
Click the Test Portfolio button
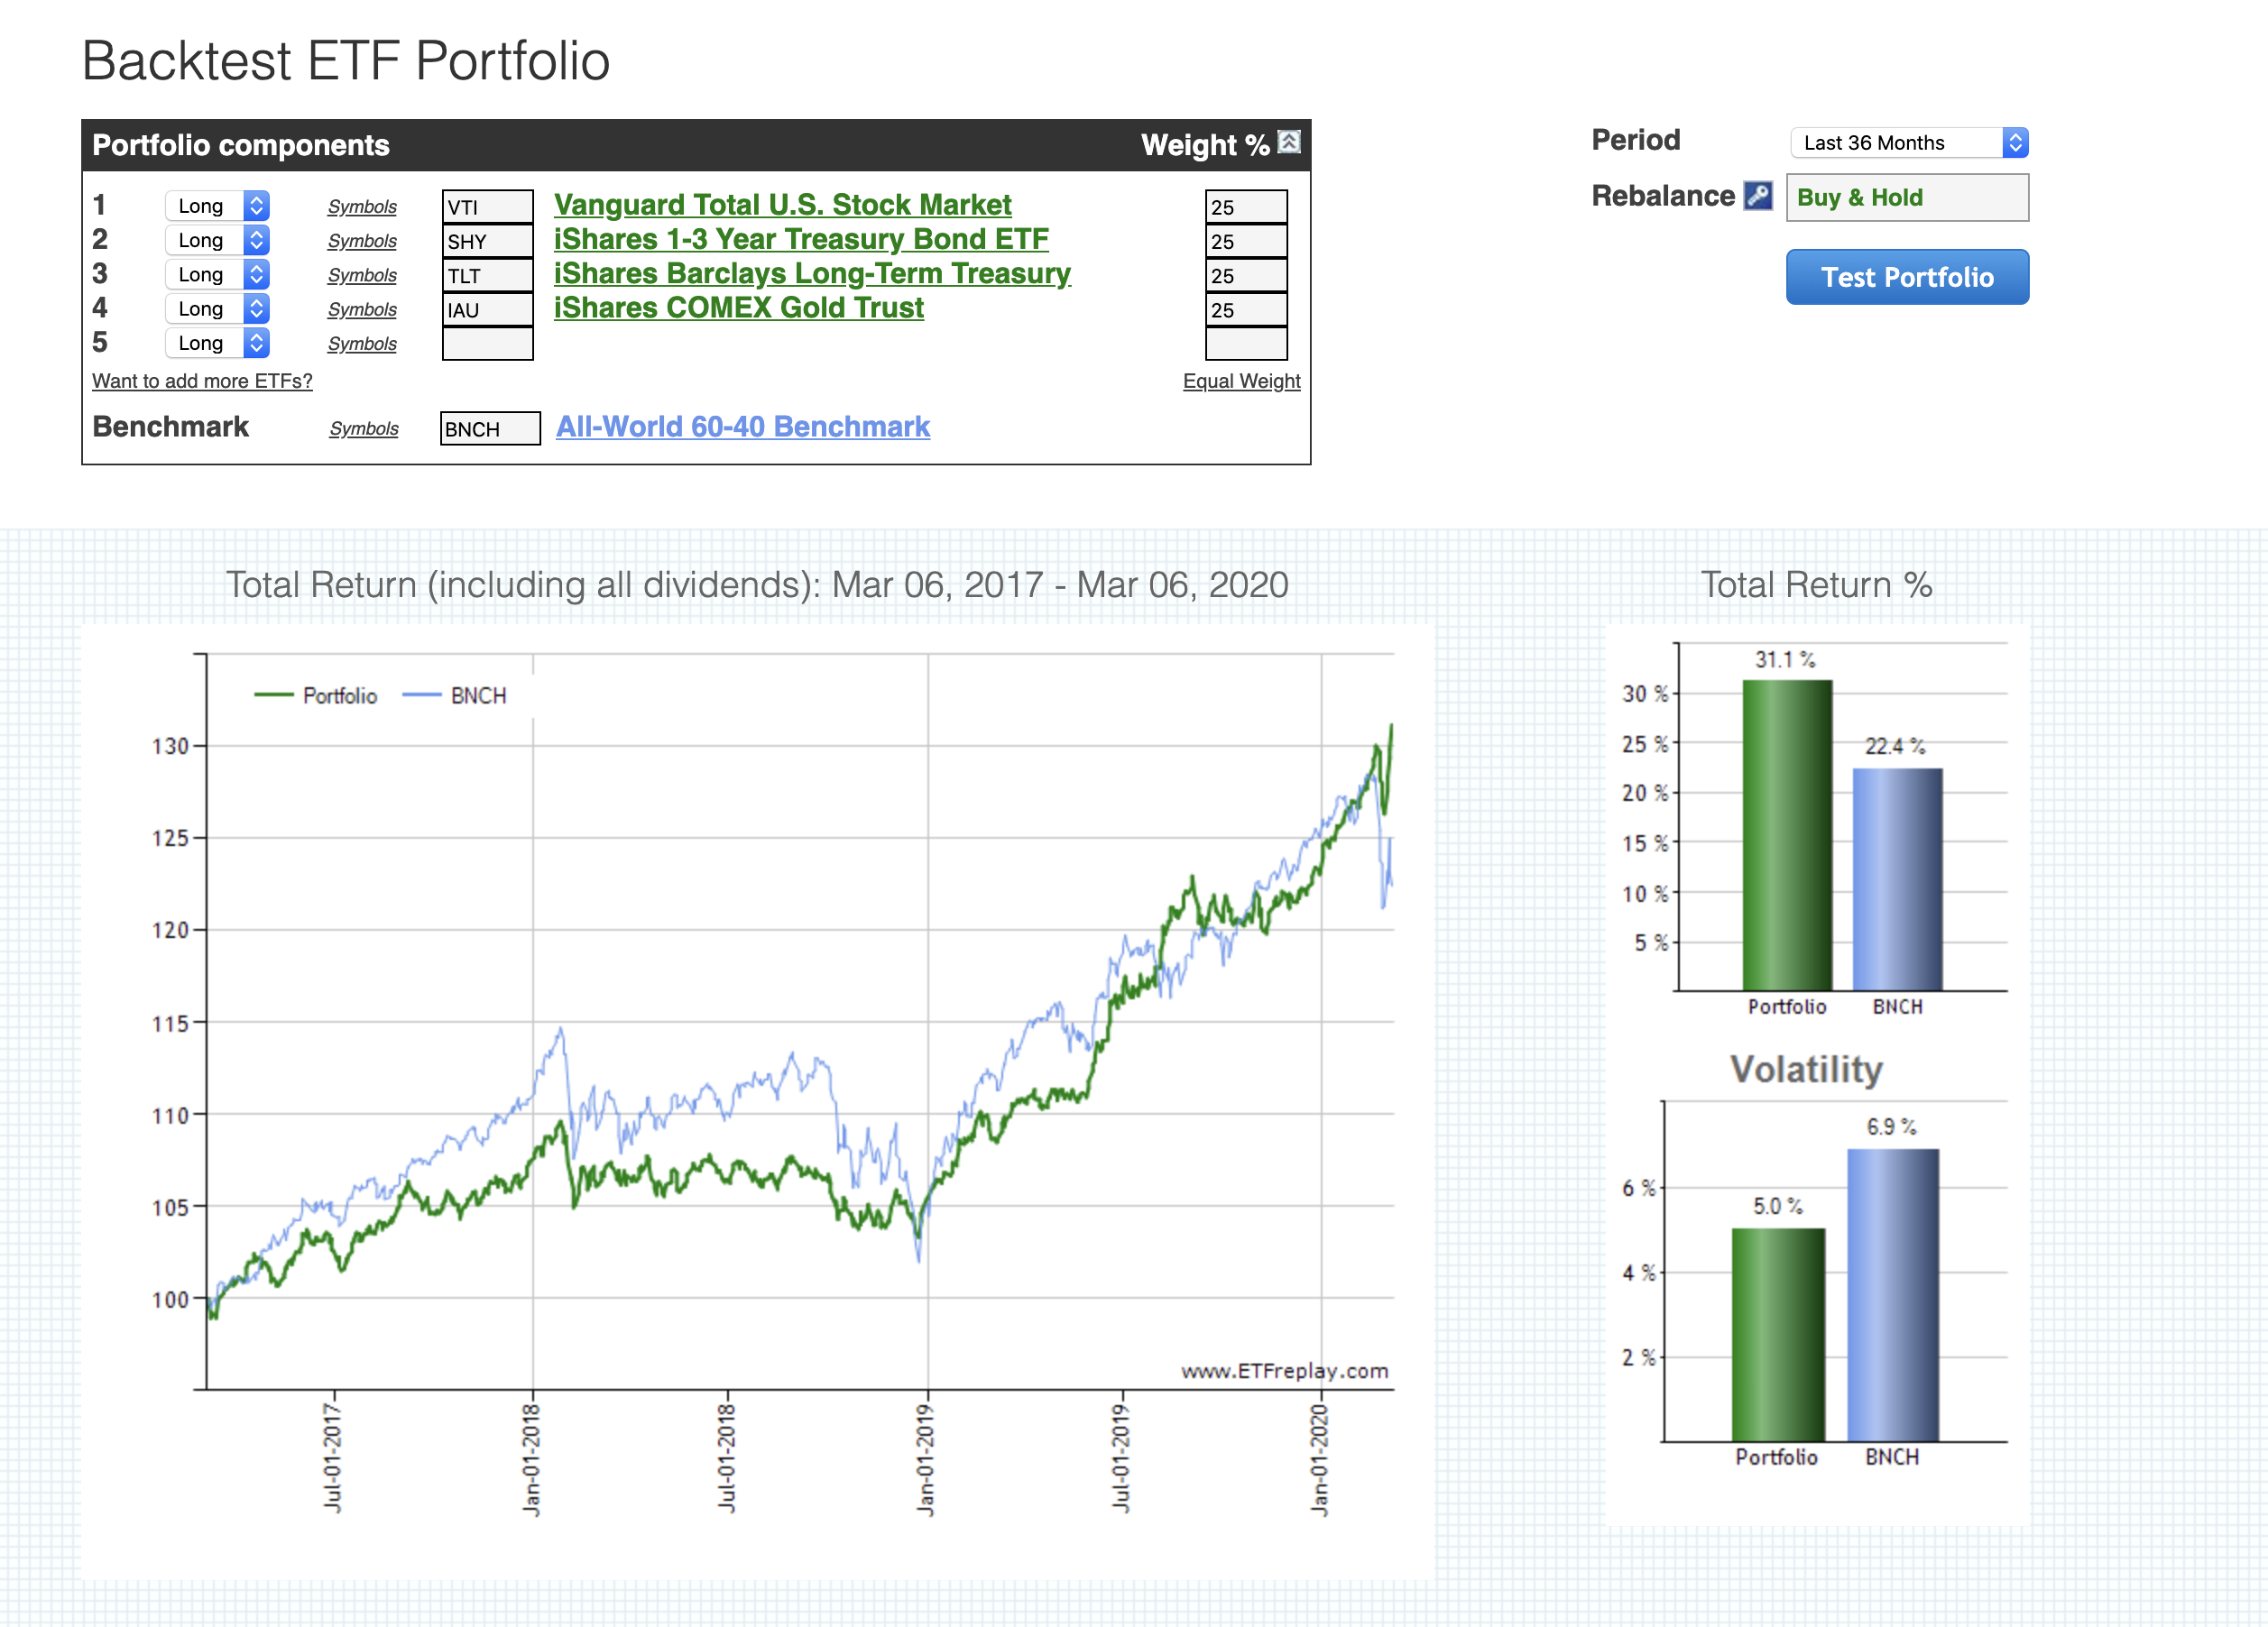(x=1907, y=277)
